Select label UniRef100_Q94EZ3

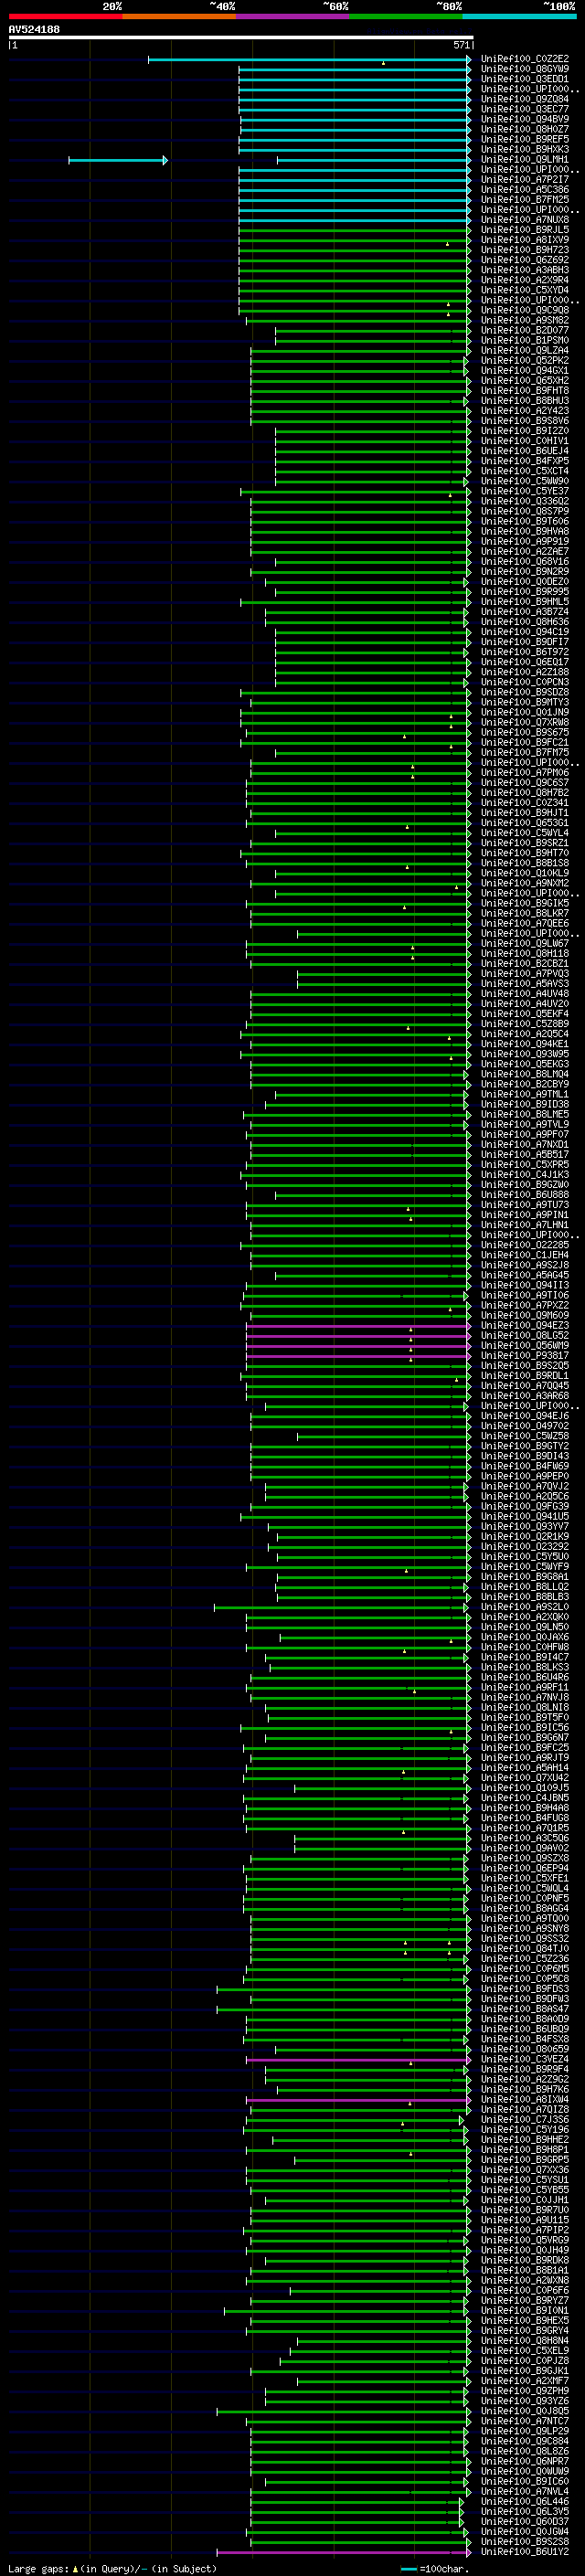pos(524,1326)
